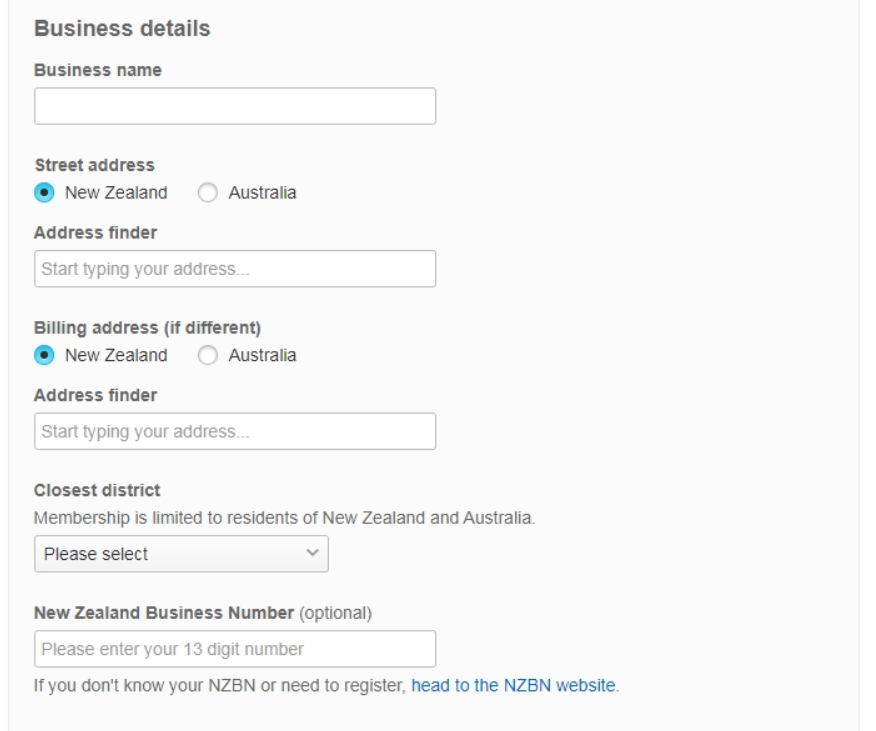This screenshot has width=876, height=731.
Task: Select Australia for Street address
Action: point(208,192)
